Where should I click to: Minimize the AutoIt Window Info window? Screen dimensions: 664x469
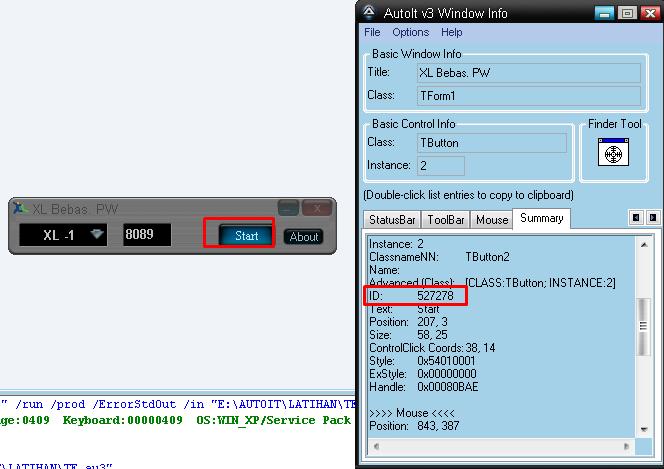point(604,13)
